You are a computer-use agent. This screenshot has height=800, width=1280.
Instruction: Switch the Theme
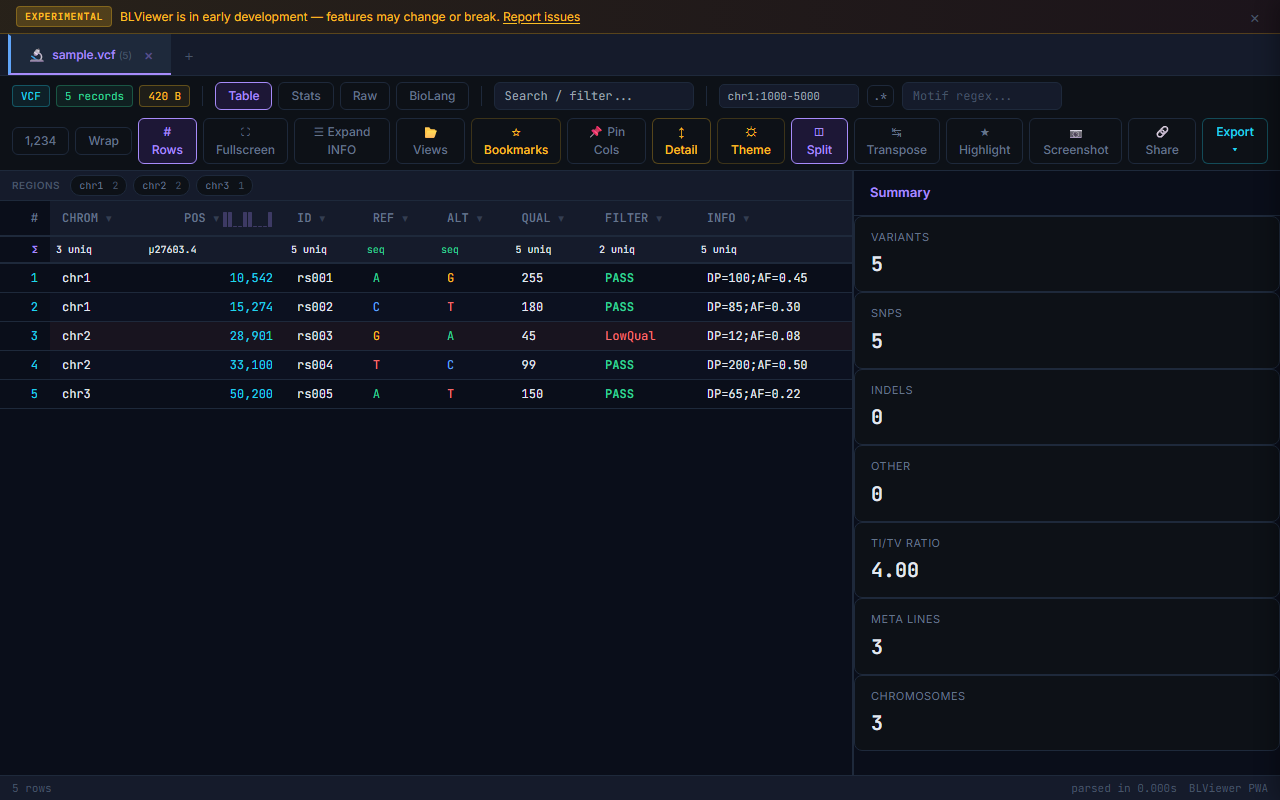tap(750, 140)
